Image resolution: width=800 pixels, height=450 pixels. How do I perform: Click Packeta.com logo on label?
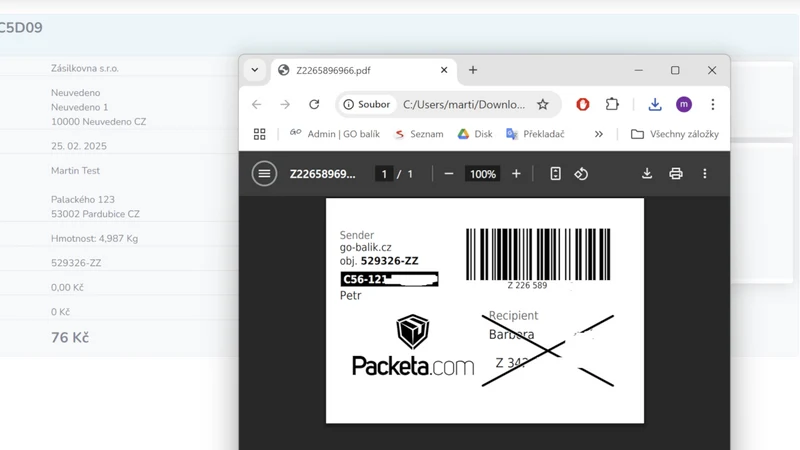413,345
